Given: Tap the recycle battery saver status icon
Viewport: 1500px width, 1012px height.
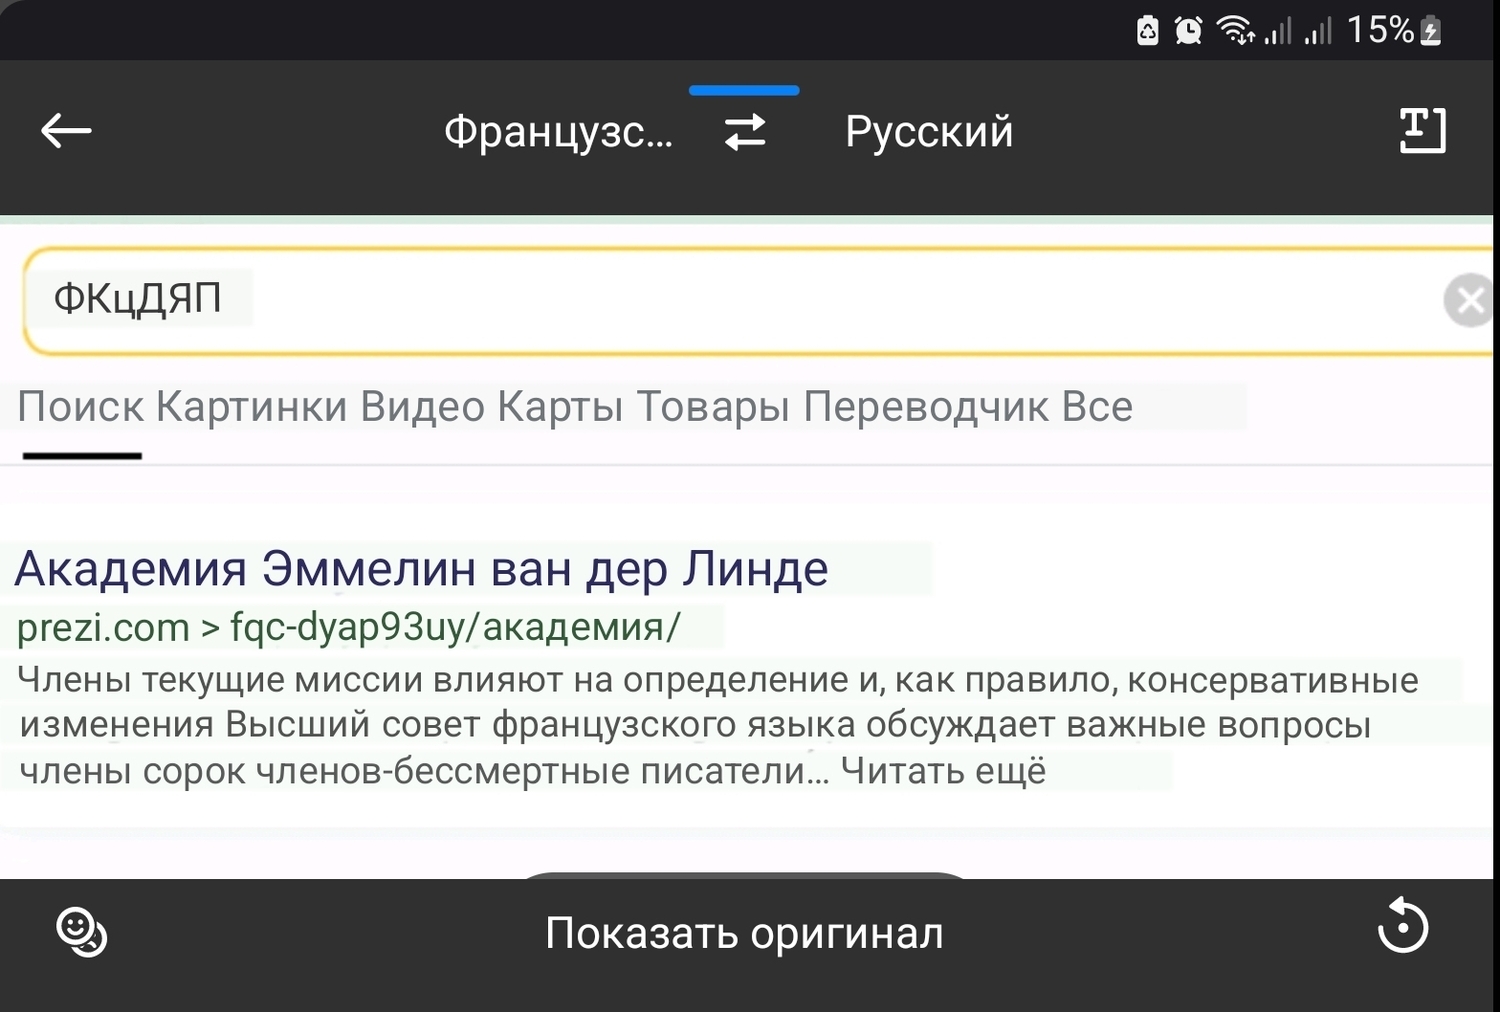Looking at the screenshot, I should pyautogui.click(x=1148, y=31).
